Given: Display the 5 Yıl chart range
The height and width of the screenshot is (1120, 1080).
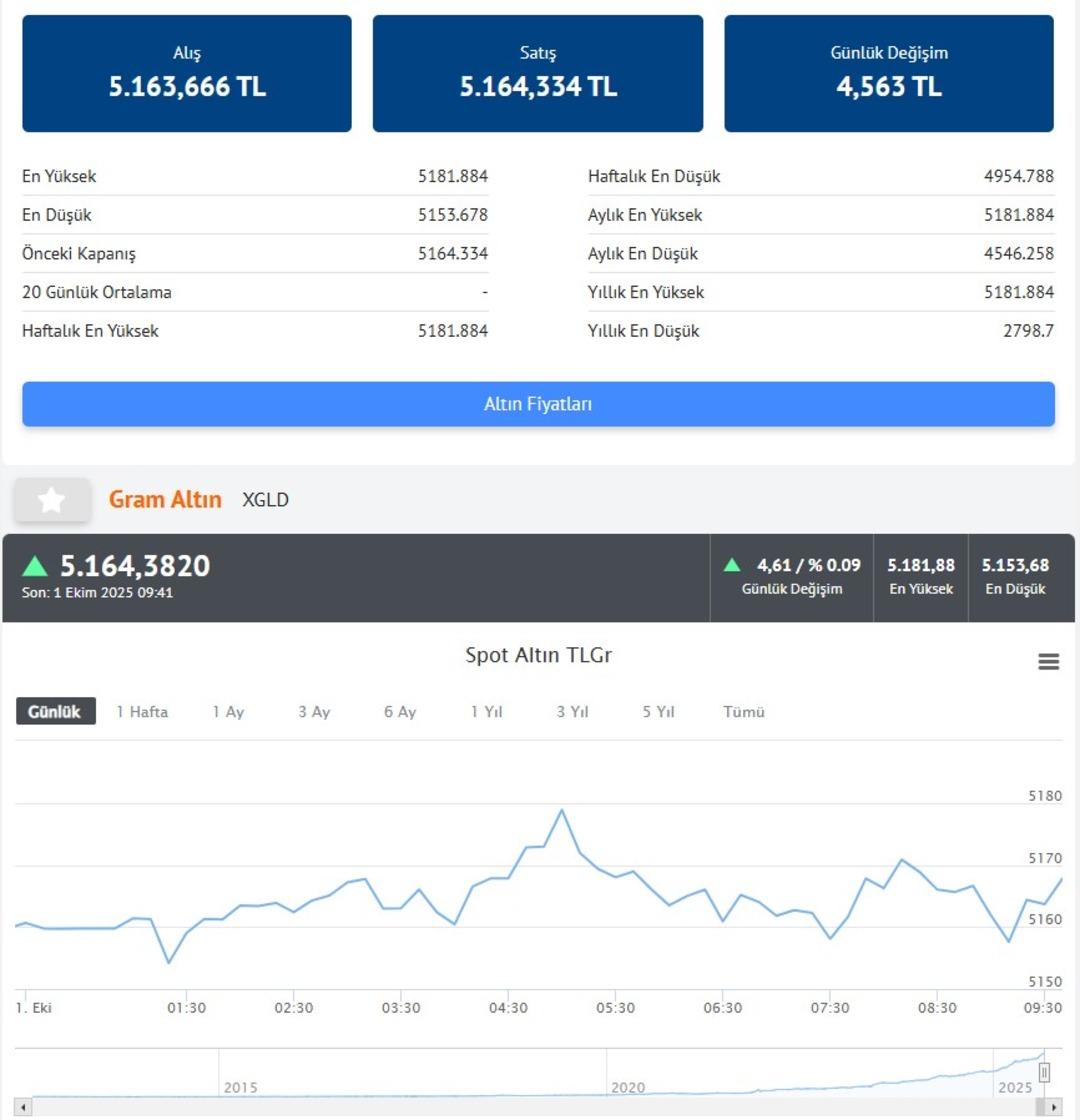Looking at the screenshot, I should pyautogui.click(x=659, y=712).
